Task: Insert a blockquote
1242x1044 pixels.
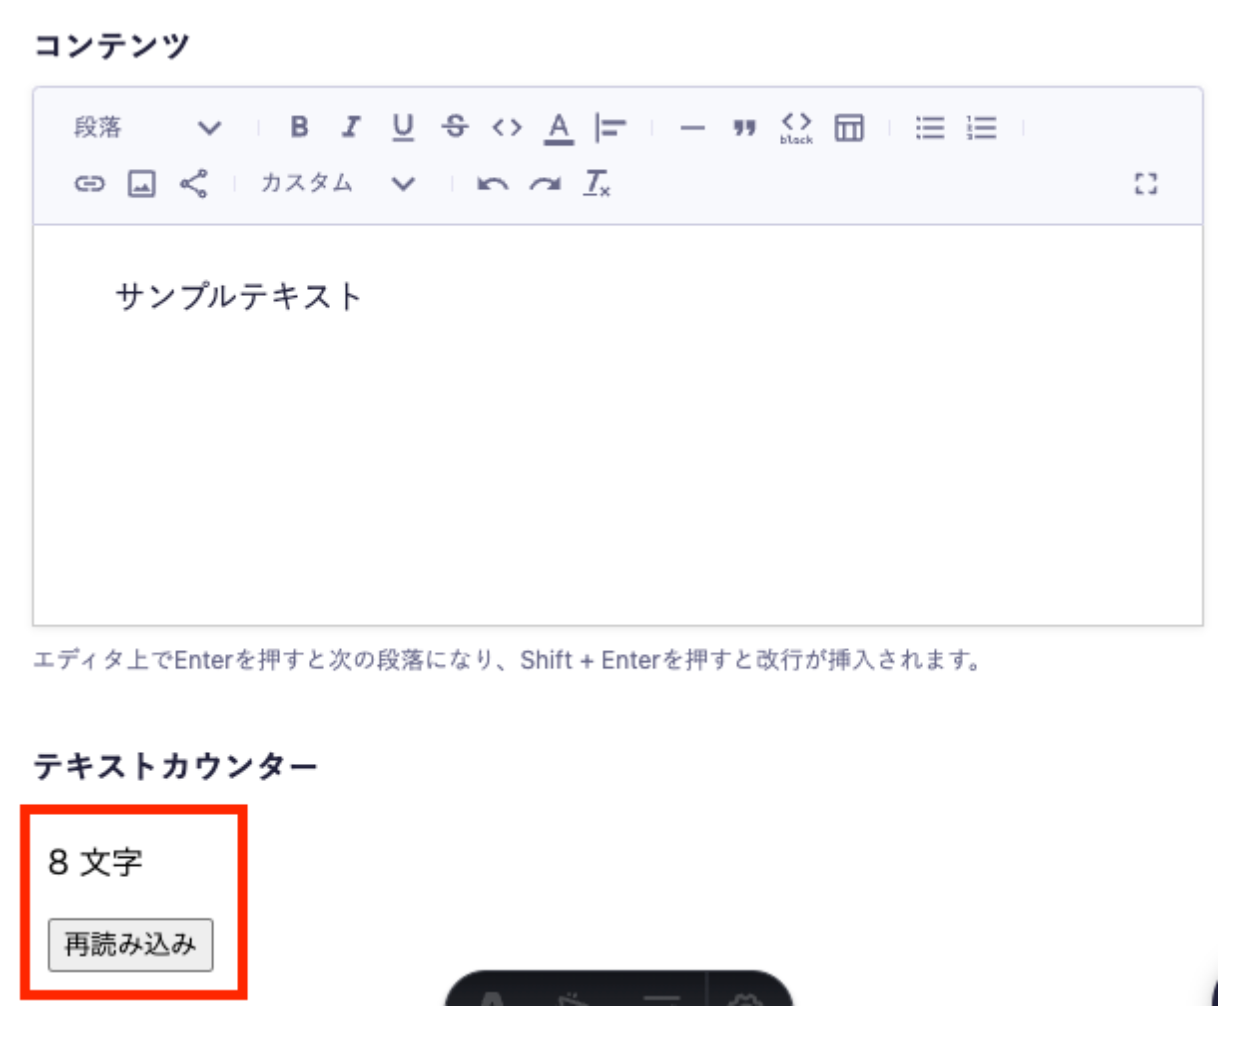Action: tap(744, 128)
